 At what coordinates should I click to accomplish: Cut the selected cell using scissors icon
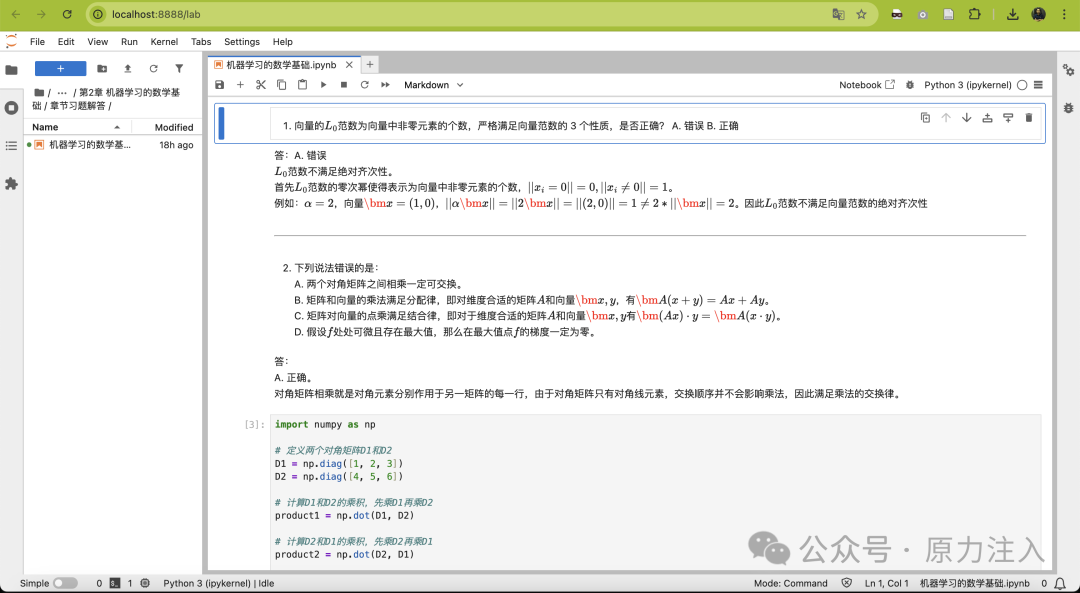click(260, 85)
